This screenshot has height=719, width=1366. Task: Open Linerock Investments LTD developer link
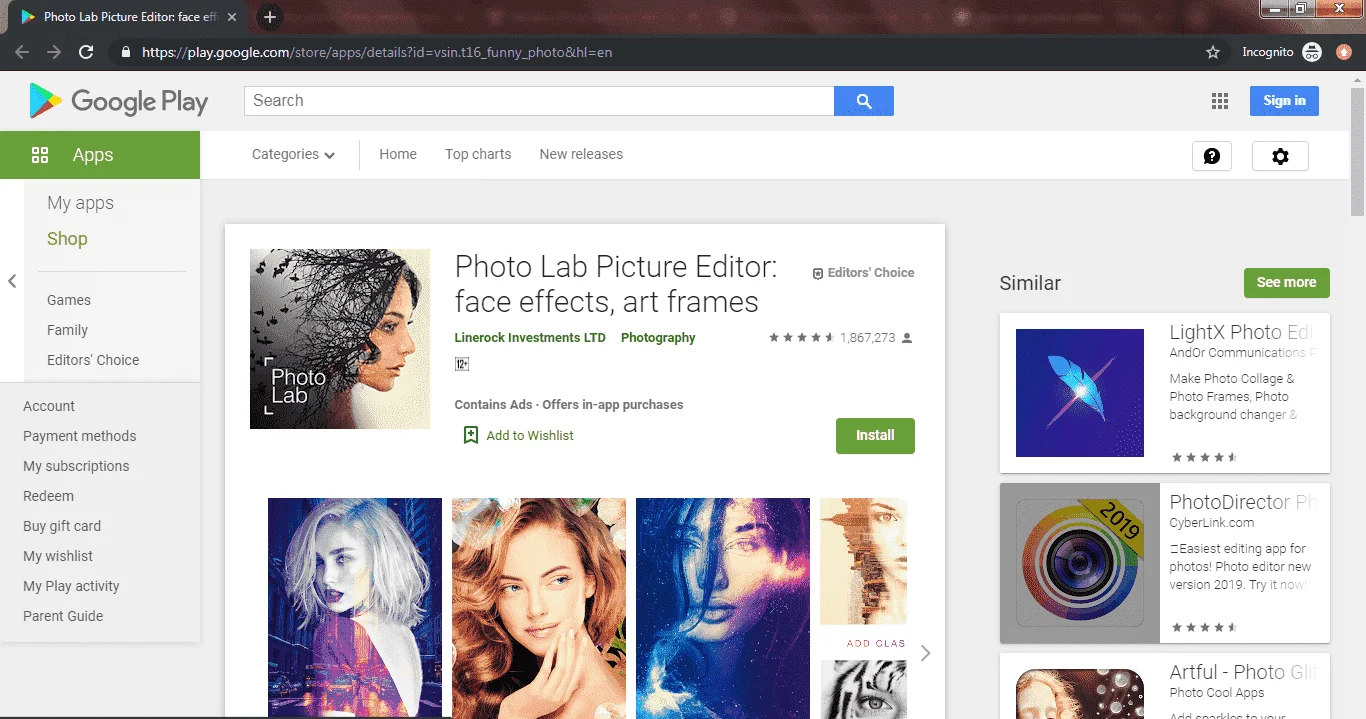pyautogui.click(x=530, y=338)
